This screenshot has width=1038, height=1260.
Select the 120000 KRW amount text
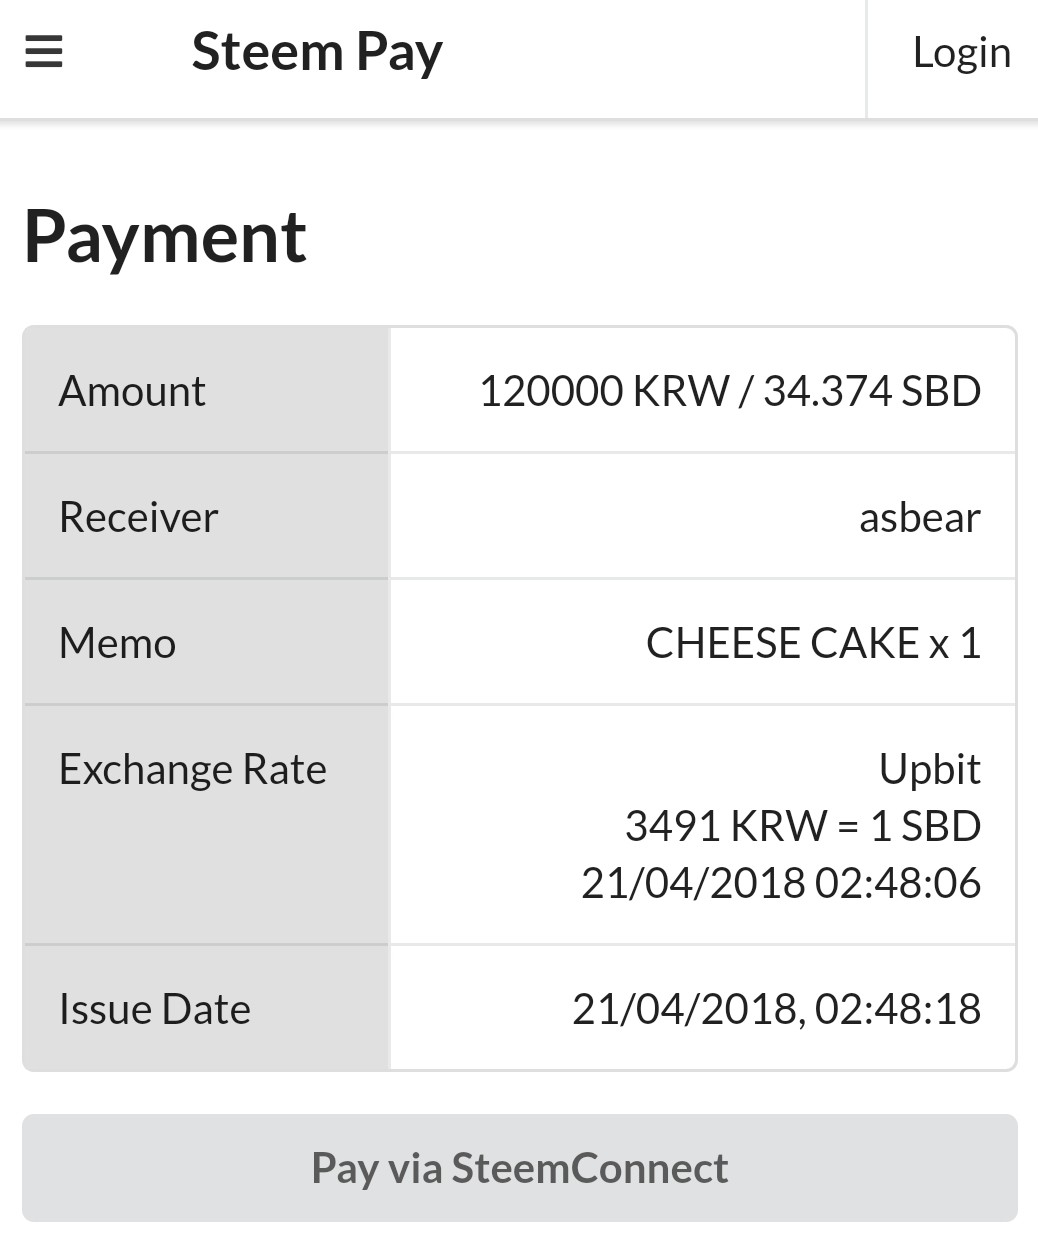pos(604,391)
